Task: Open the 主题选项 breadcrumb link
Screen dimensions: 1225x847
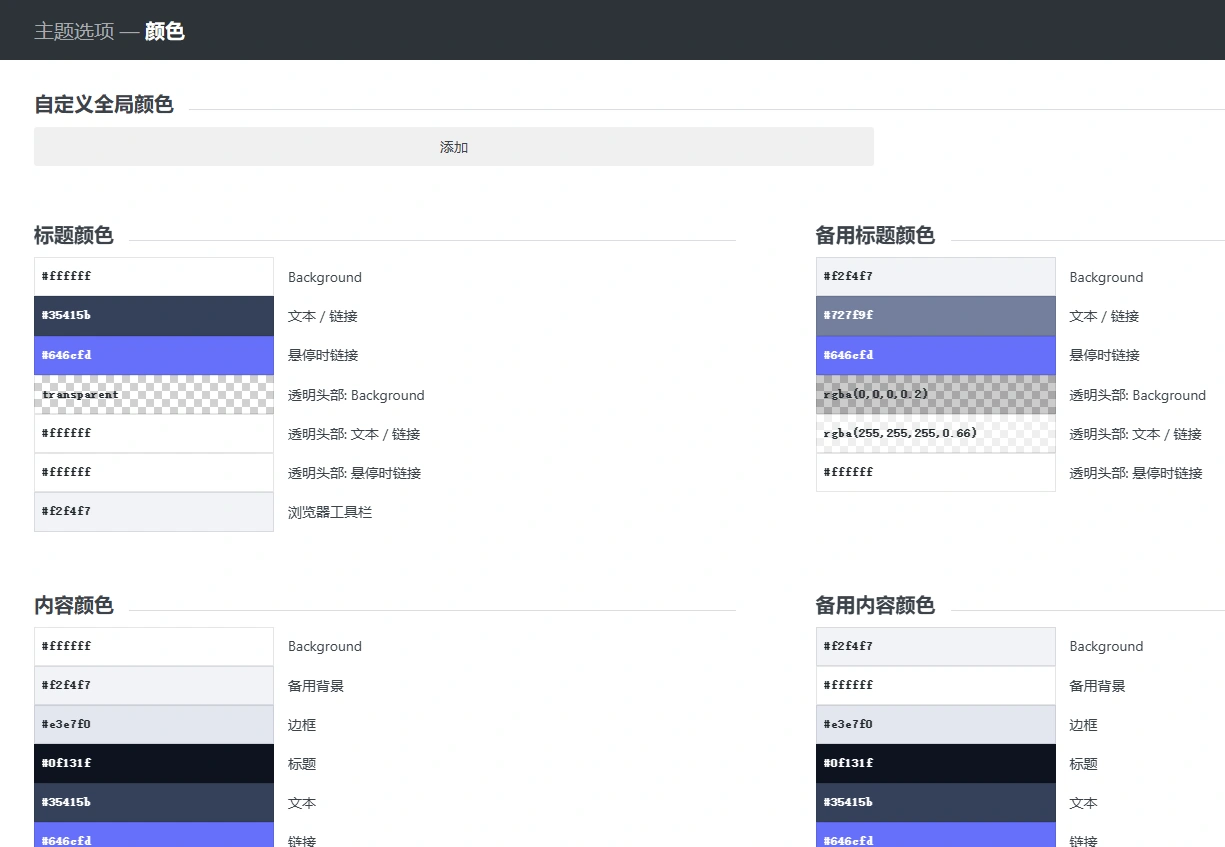Action: pos(73,31)
